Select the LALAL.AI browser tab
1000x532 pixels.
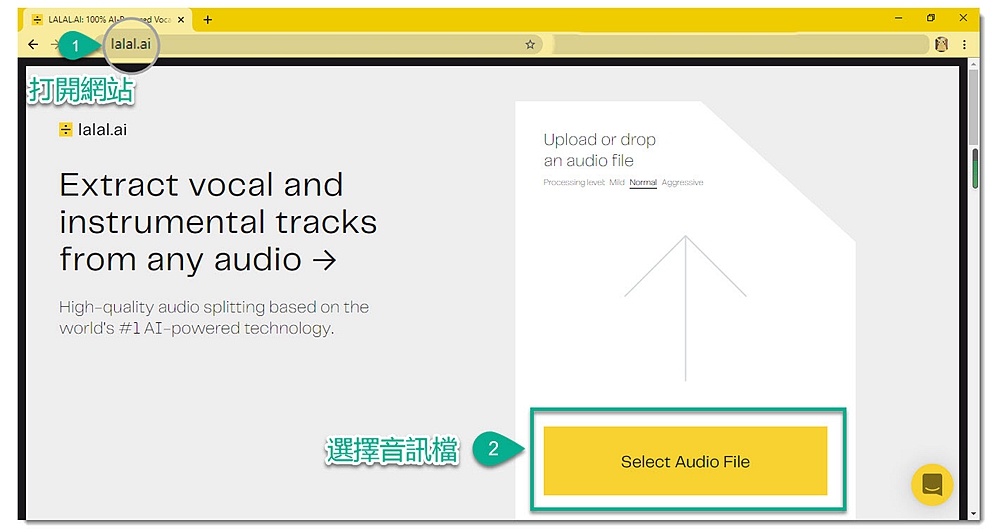click(x=107, y=20)
